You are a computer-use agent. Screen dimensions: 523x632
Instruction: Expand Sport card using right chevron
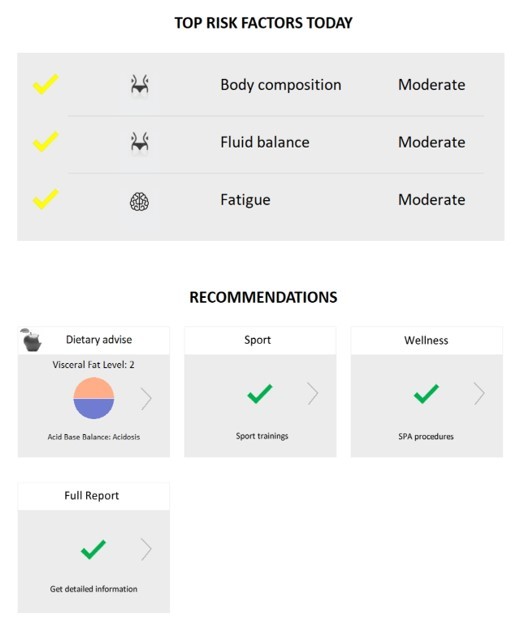[313, 393]
